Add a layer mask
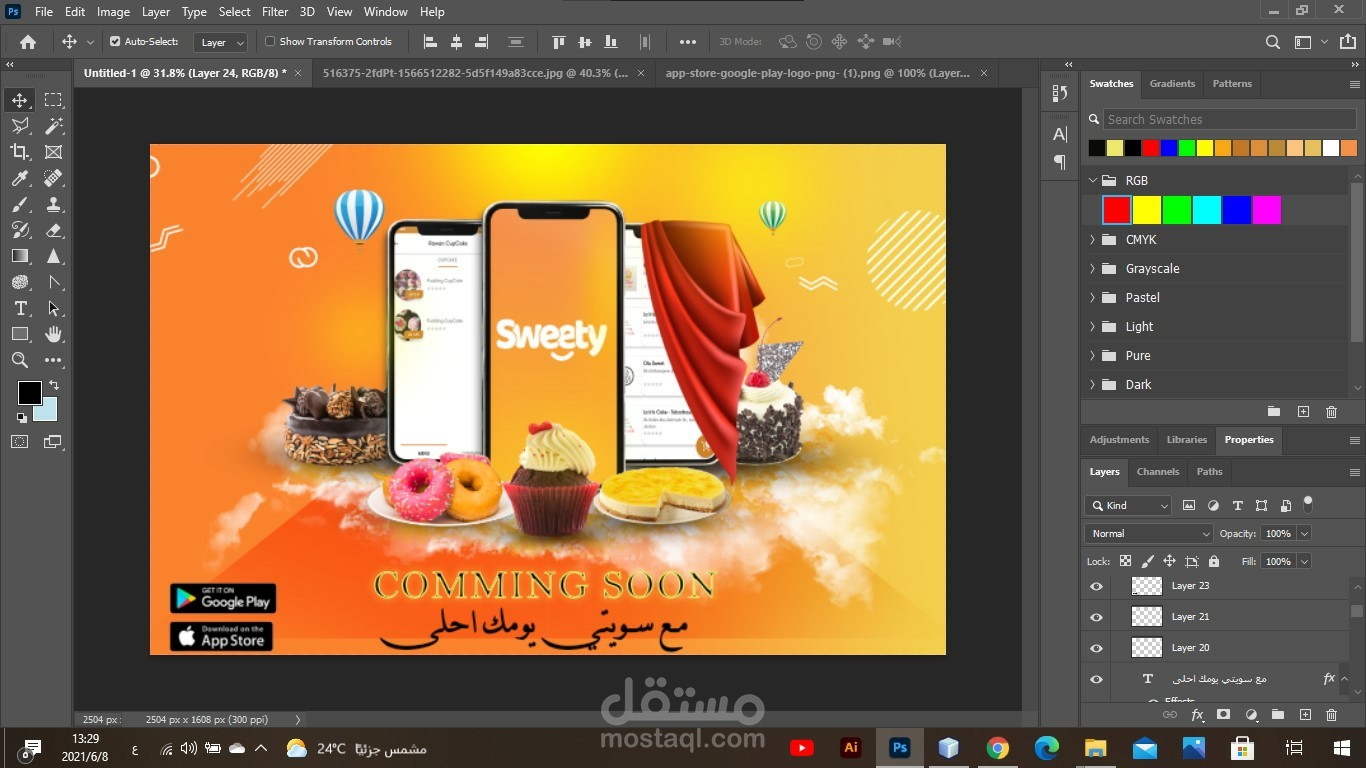1366x768 pixels. point(1223,715)
